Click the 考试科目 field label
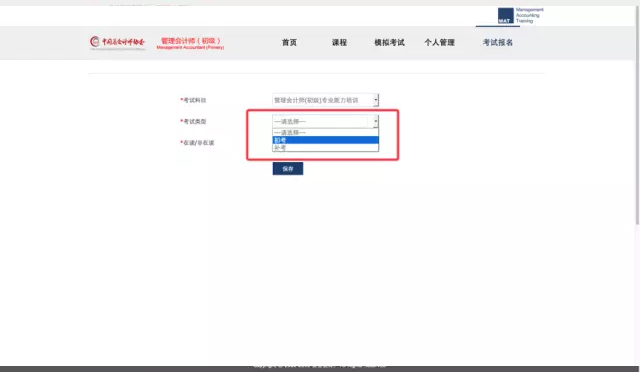Viewport: 640px width, 372px height. [x=193, y=100]
